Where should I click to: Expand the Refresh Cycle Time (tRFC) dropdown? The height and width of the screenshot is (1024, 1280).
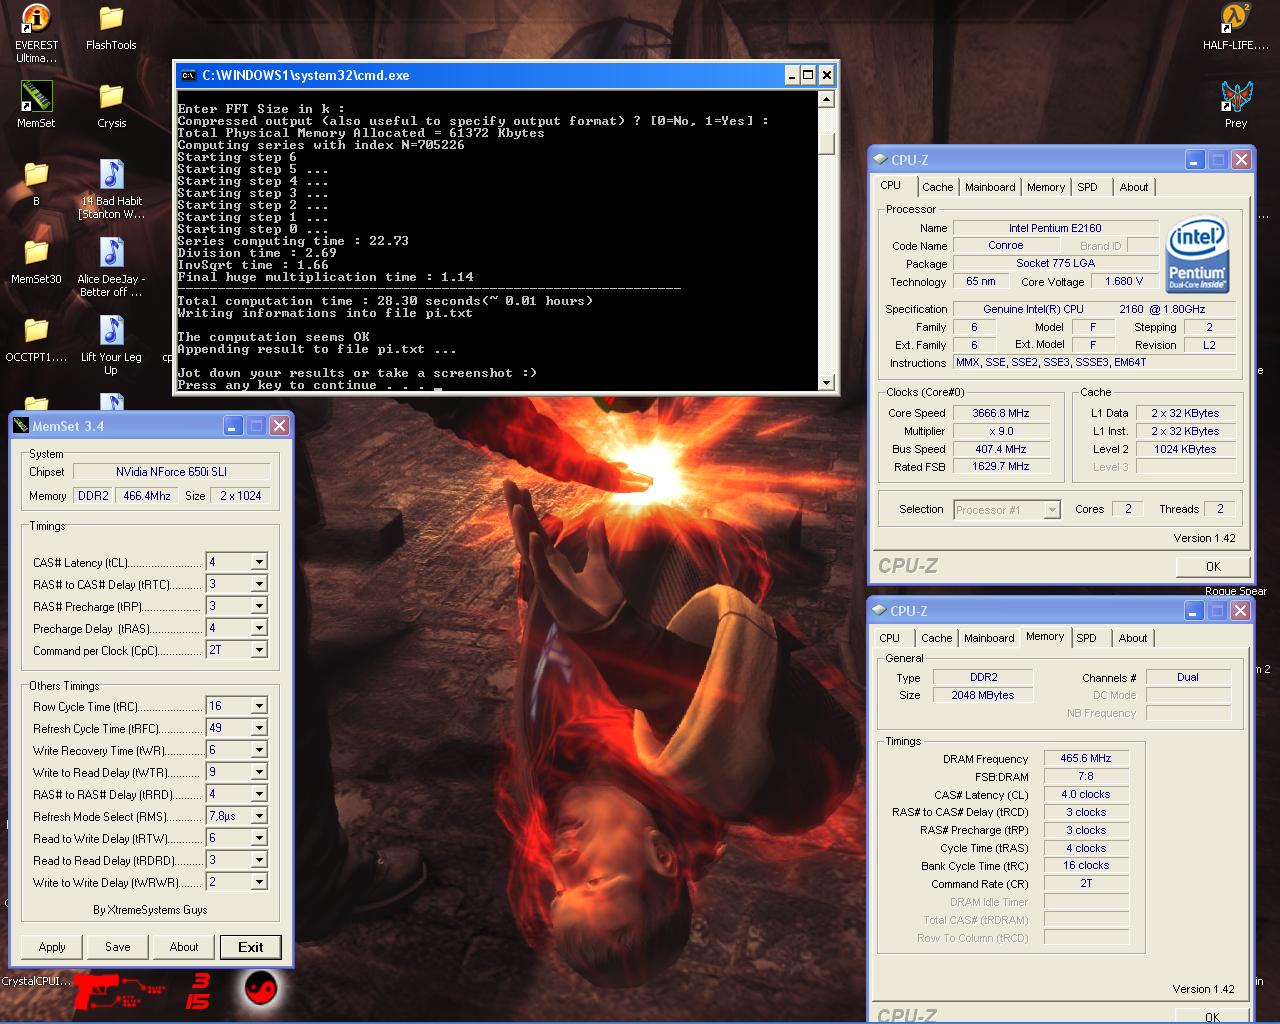[259, 728]
